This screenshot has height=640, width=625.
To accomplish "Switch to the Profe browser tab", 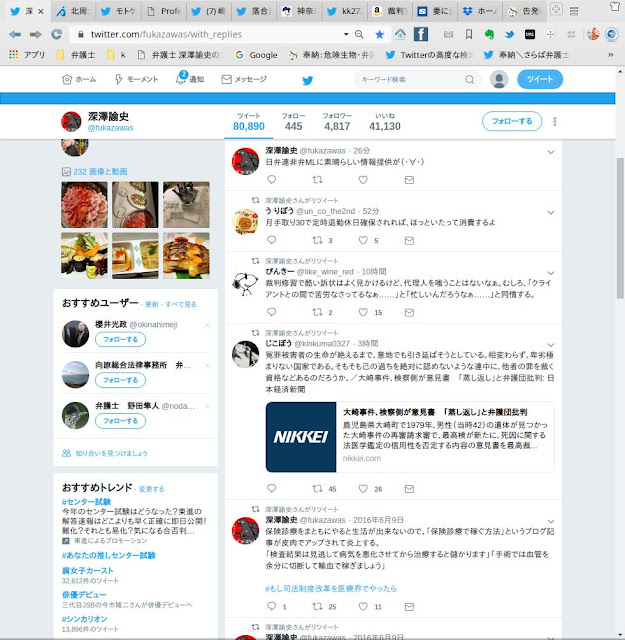I will point(164,11).
